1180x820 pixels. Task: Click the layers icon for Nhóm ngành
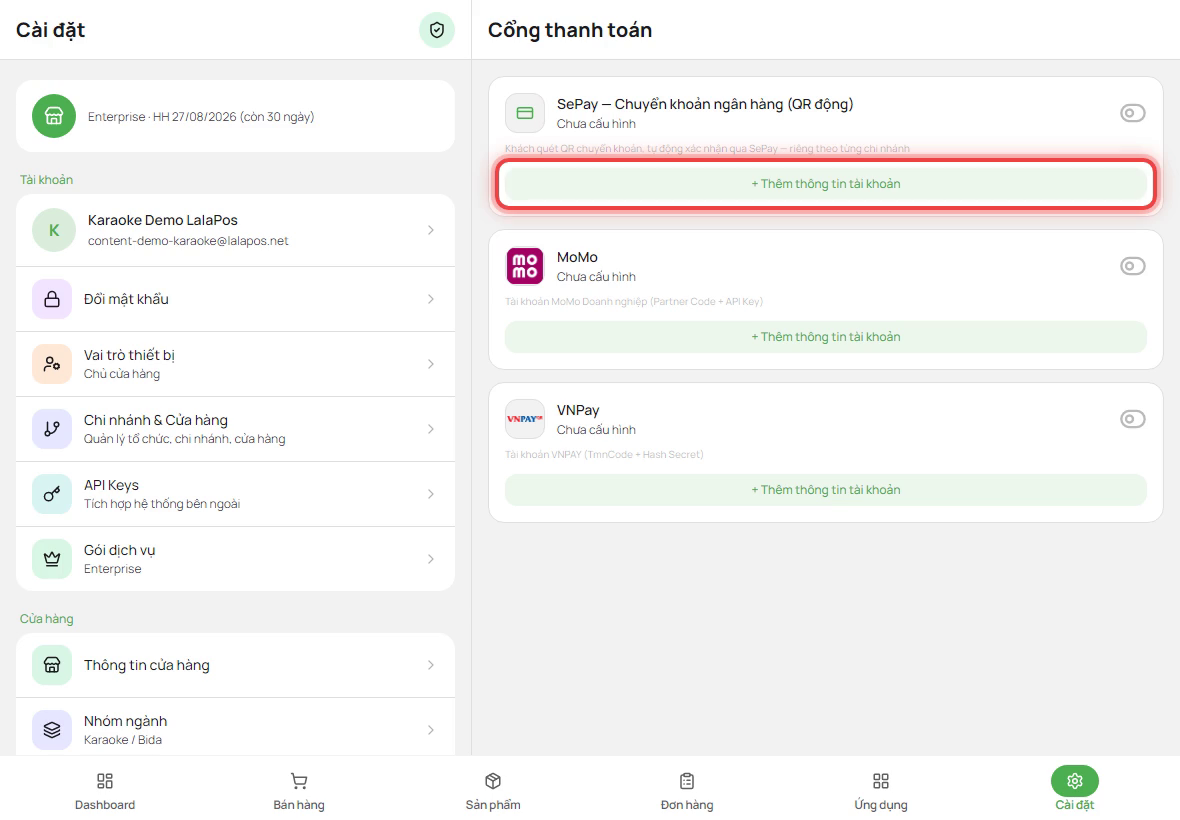[x=52, y=730]
